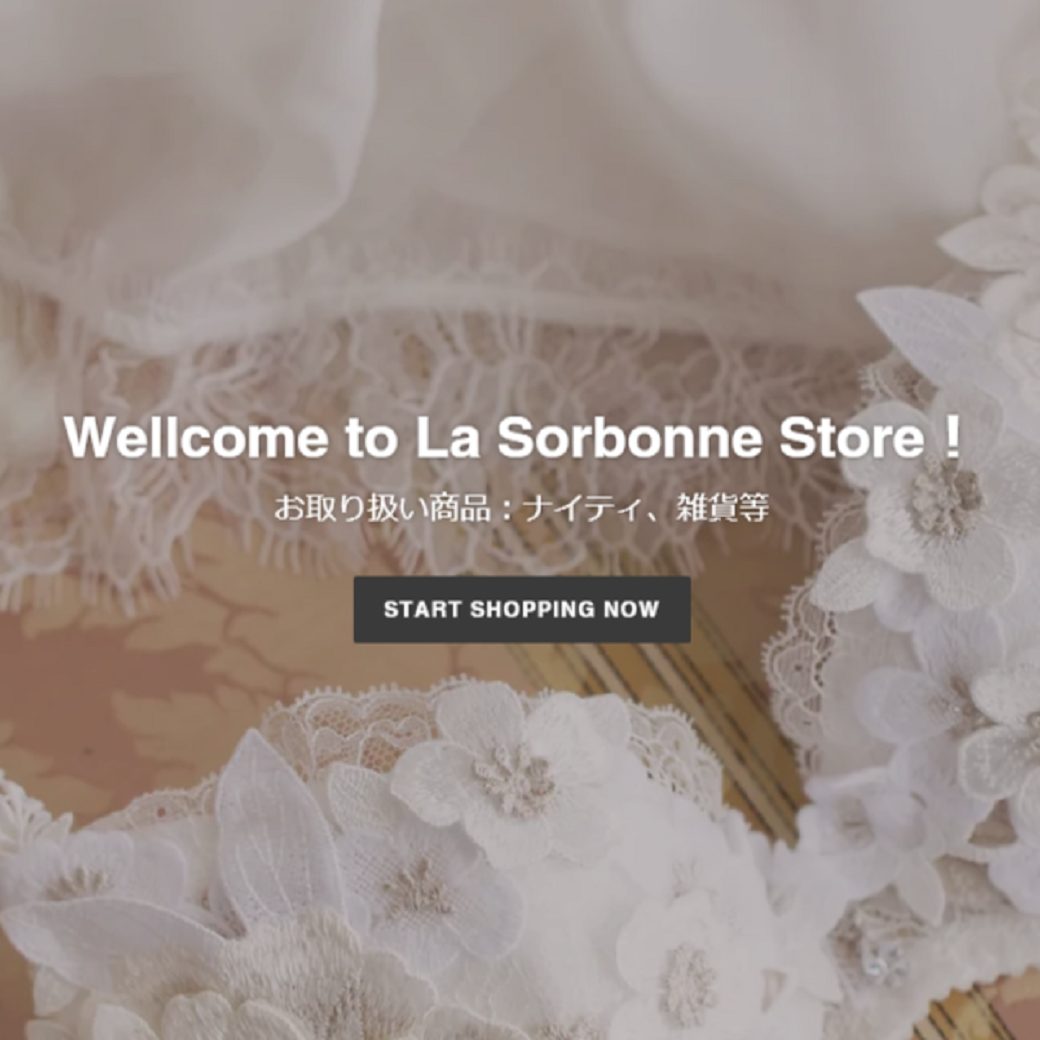This screenshot has height=1040, width=1040.
Task: Click the Japanese subtitle under the heading
Action: tap(521, 509)
